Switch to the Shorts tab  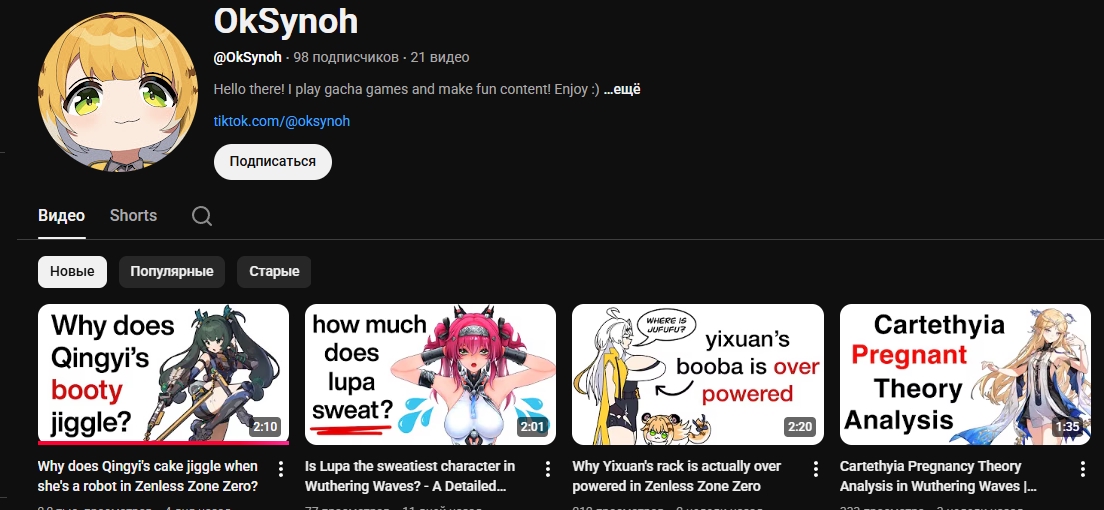pyautogui.click(x=133, y=216)
